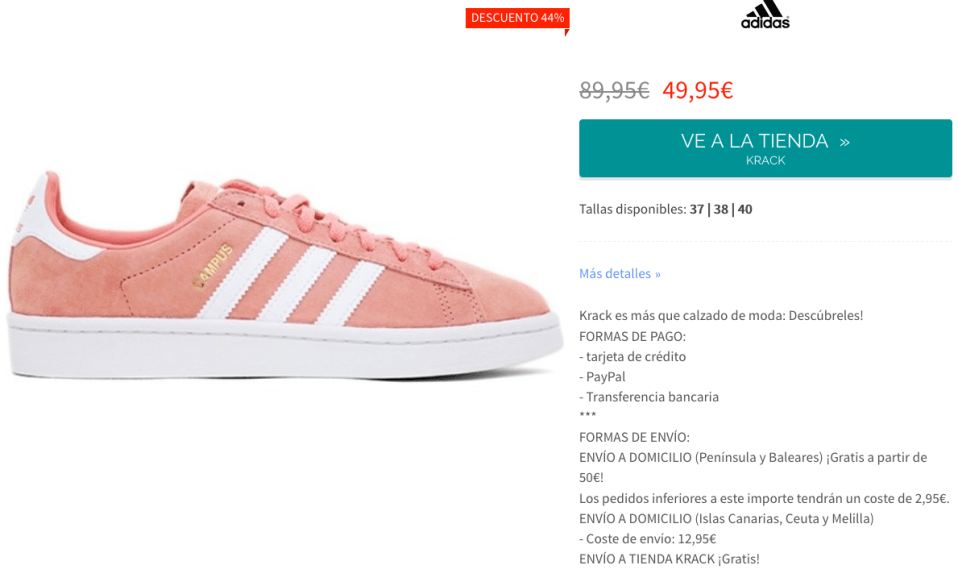The image size is (958, 586).
Task: Click the red 49,95€ sale price
Action: tap(698, 90)
